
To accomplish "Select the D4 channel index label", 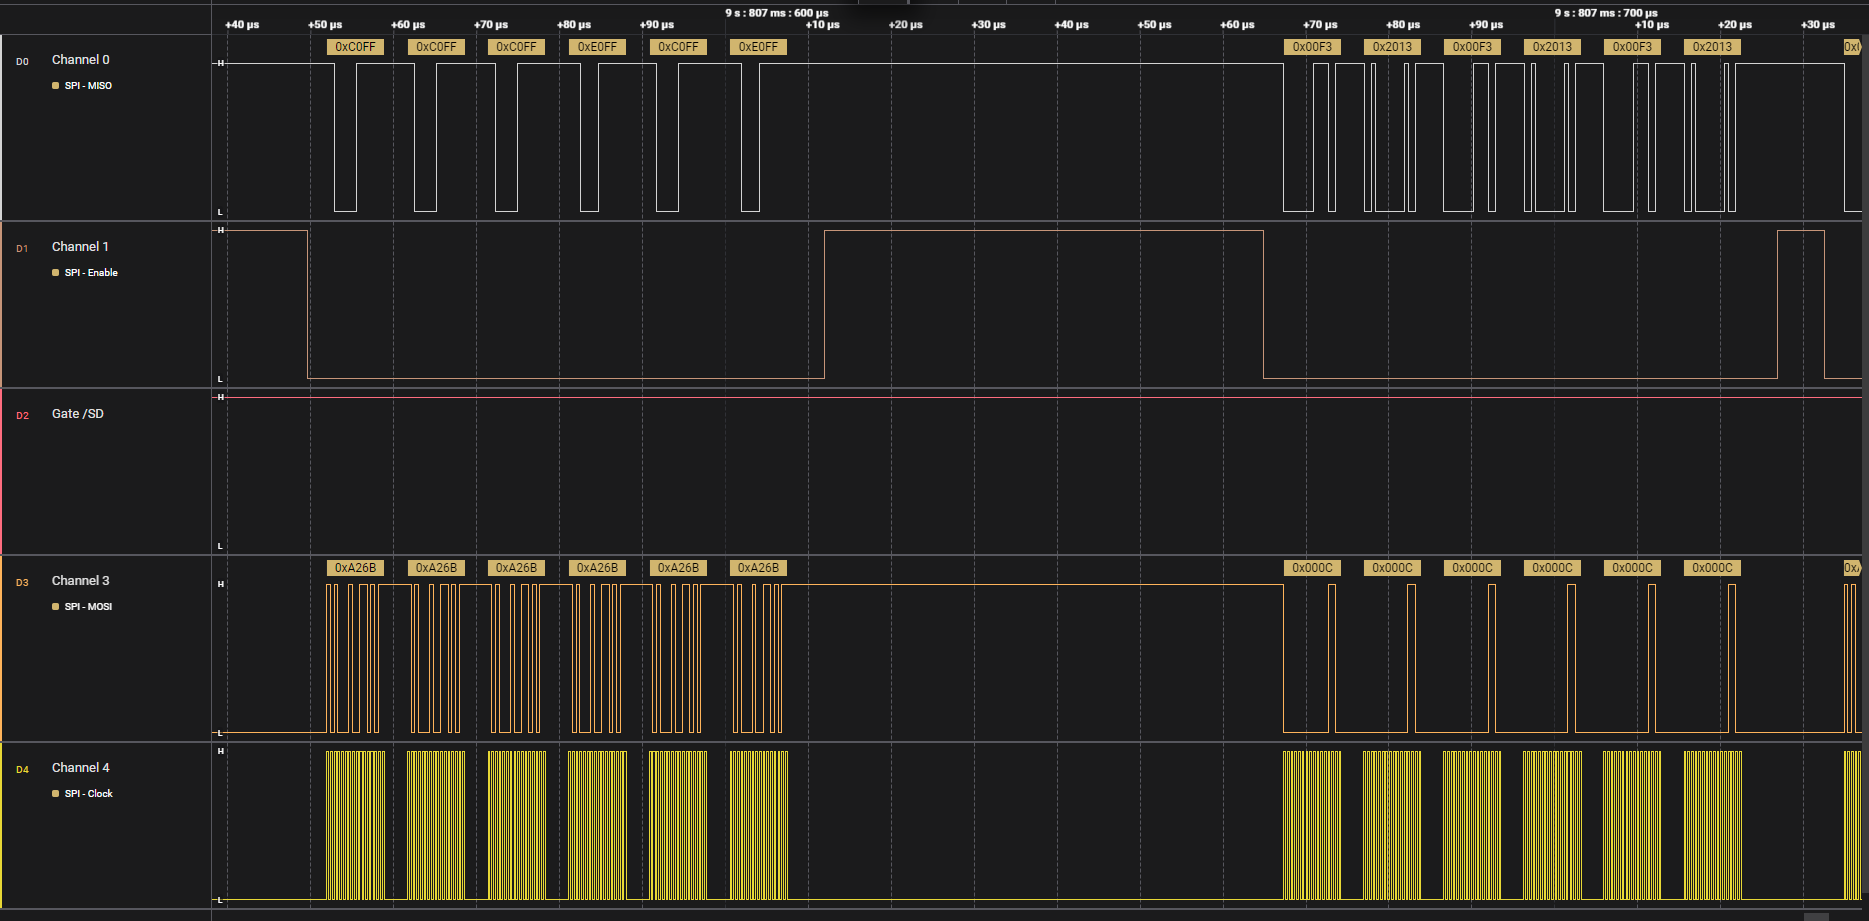I will tap(22, 770).
